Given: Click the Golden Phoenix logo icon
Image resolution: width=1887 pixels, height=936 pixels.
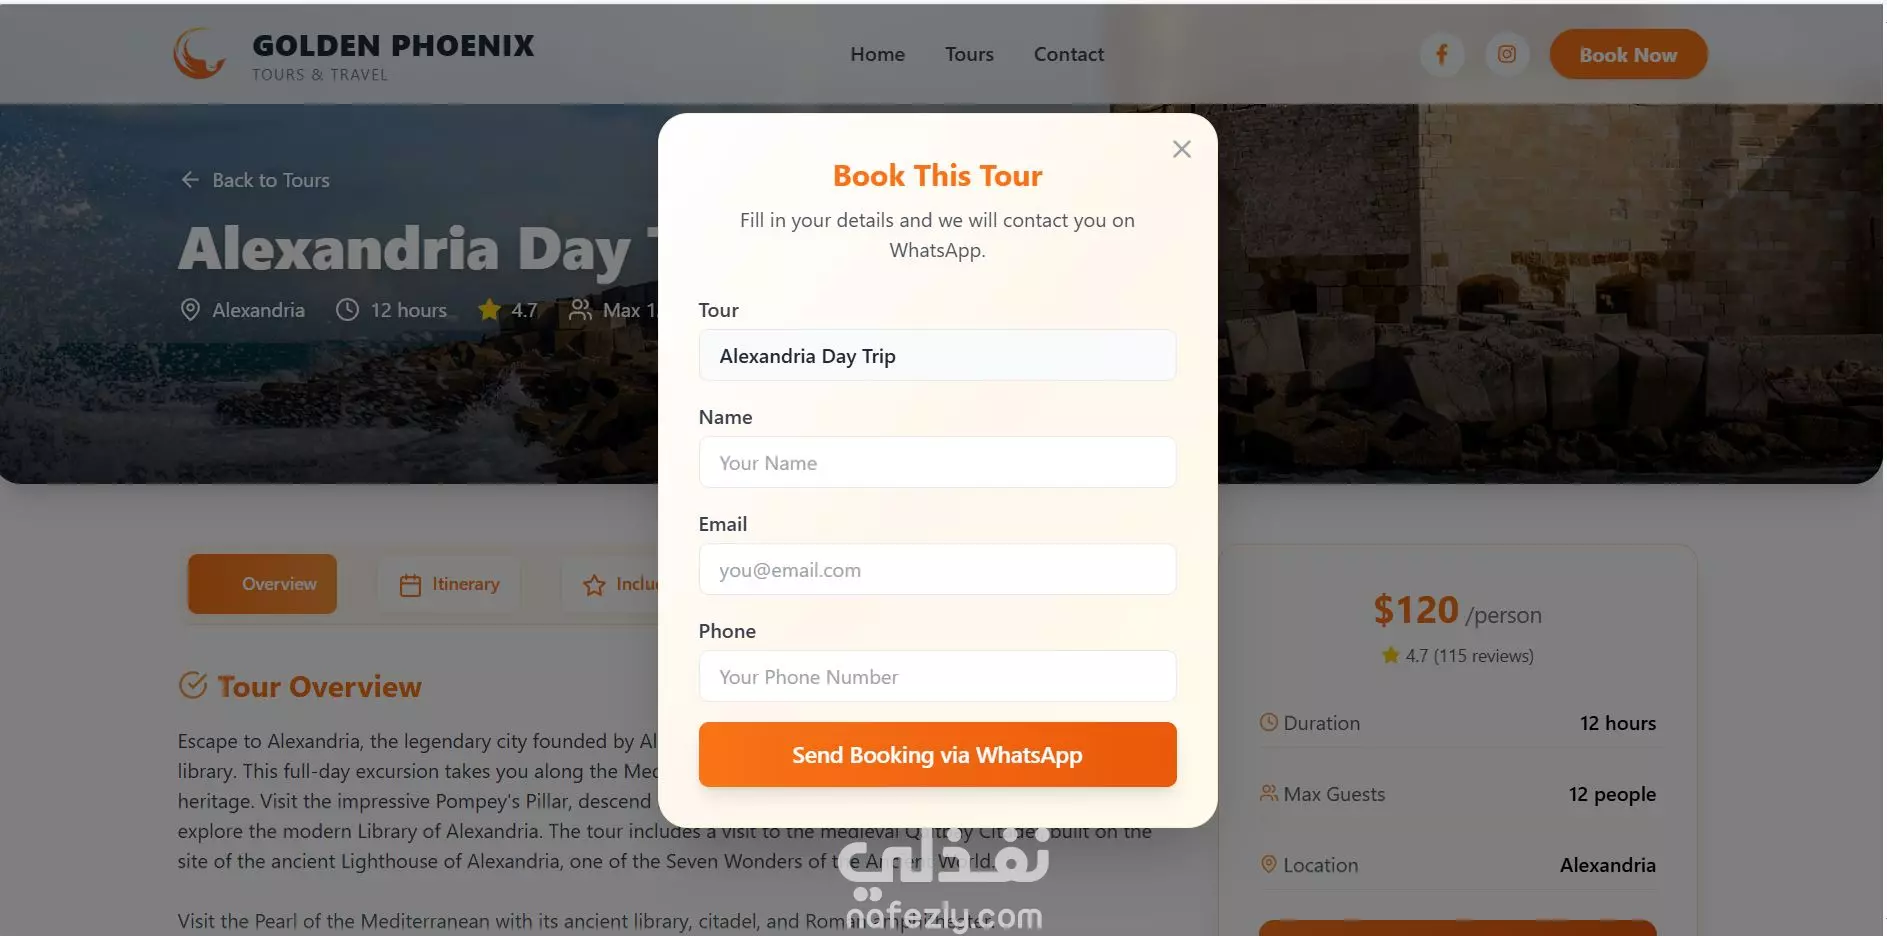Looking at the screenshot, I should 200,53.
